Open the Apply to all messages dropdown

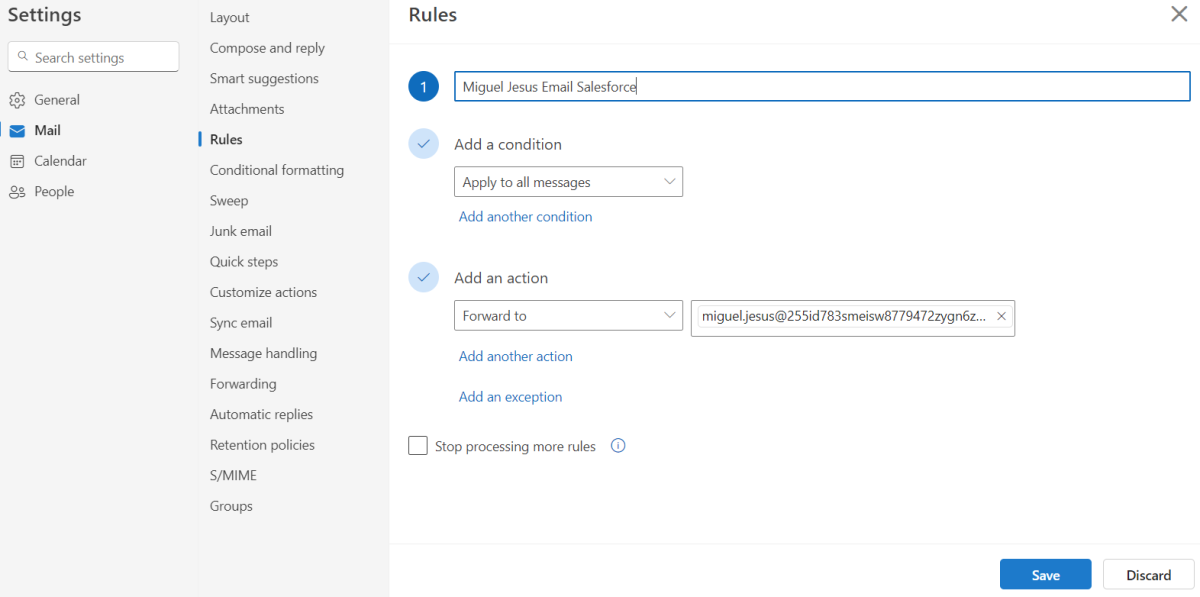568,181
